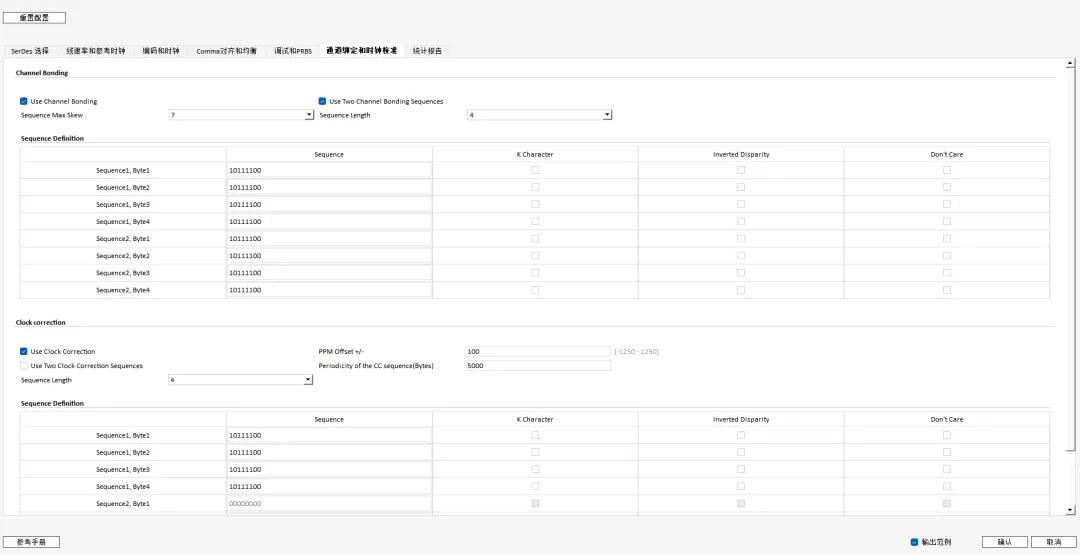Click the Sequence Max Skew label

[x=52, y=115]
